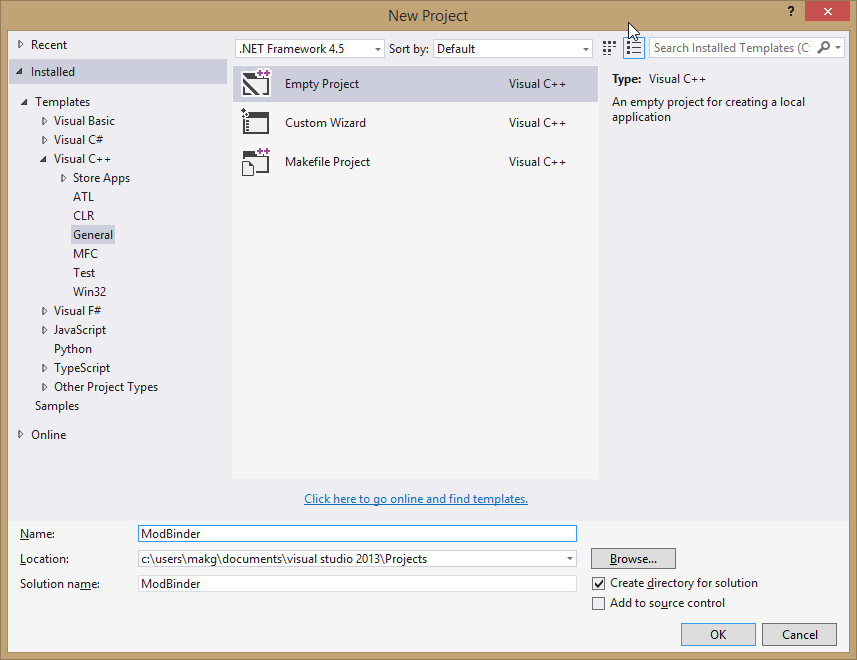Click the OK button
857x660 pixels.
pos(718,634)
